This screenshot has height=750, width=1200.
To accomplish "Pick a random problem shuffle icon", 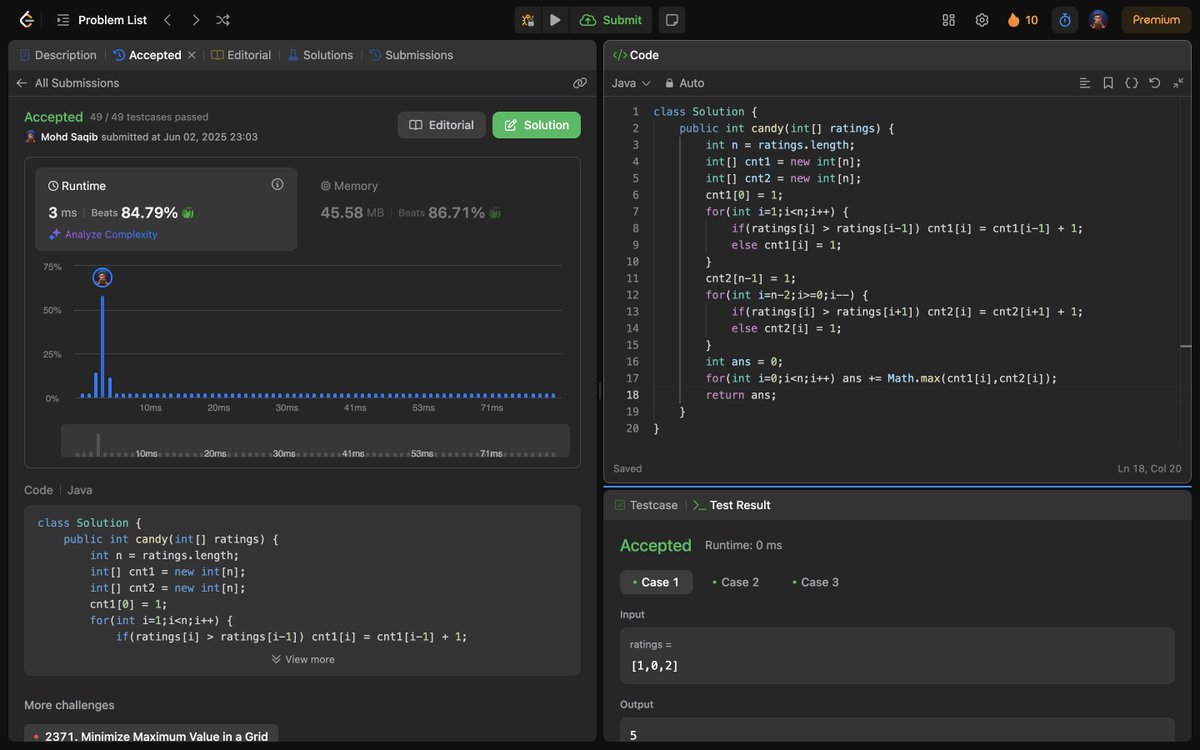I will (223, 20).
